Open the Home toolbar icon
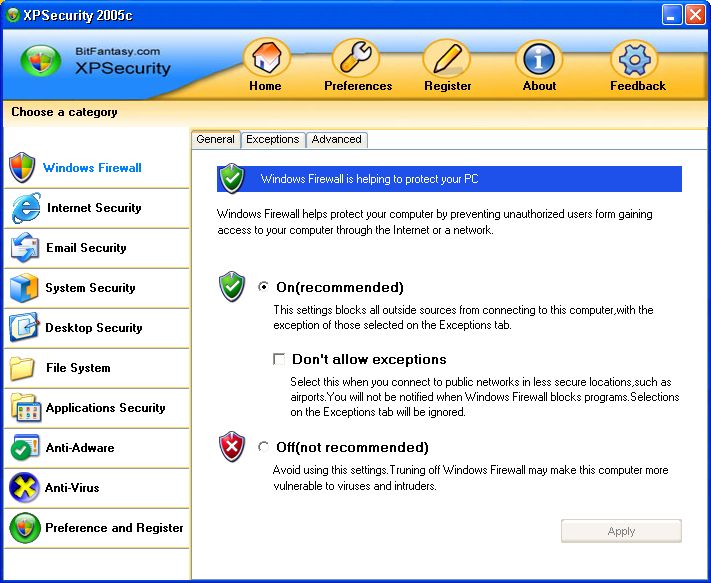The width and height of the screenshot is (711, 583). [266, 58]
